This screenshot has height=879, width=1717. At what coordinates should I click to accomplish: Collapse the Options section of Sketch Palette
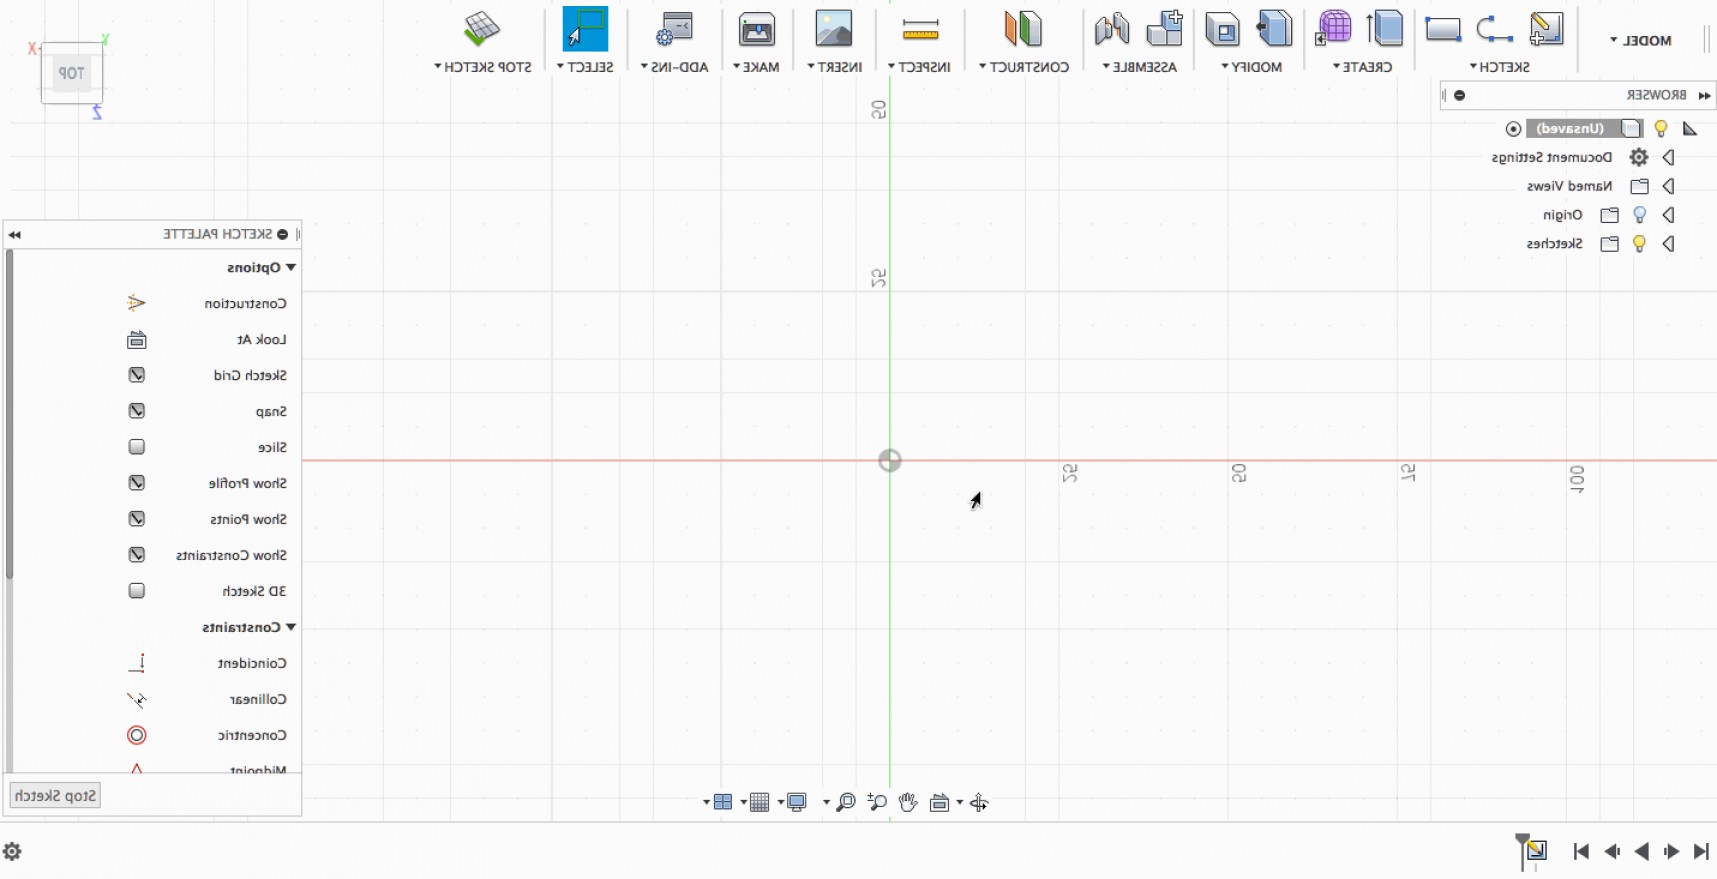click(x=291, y=267)
